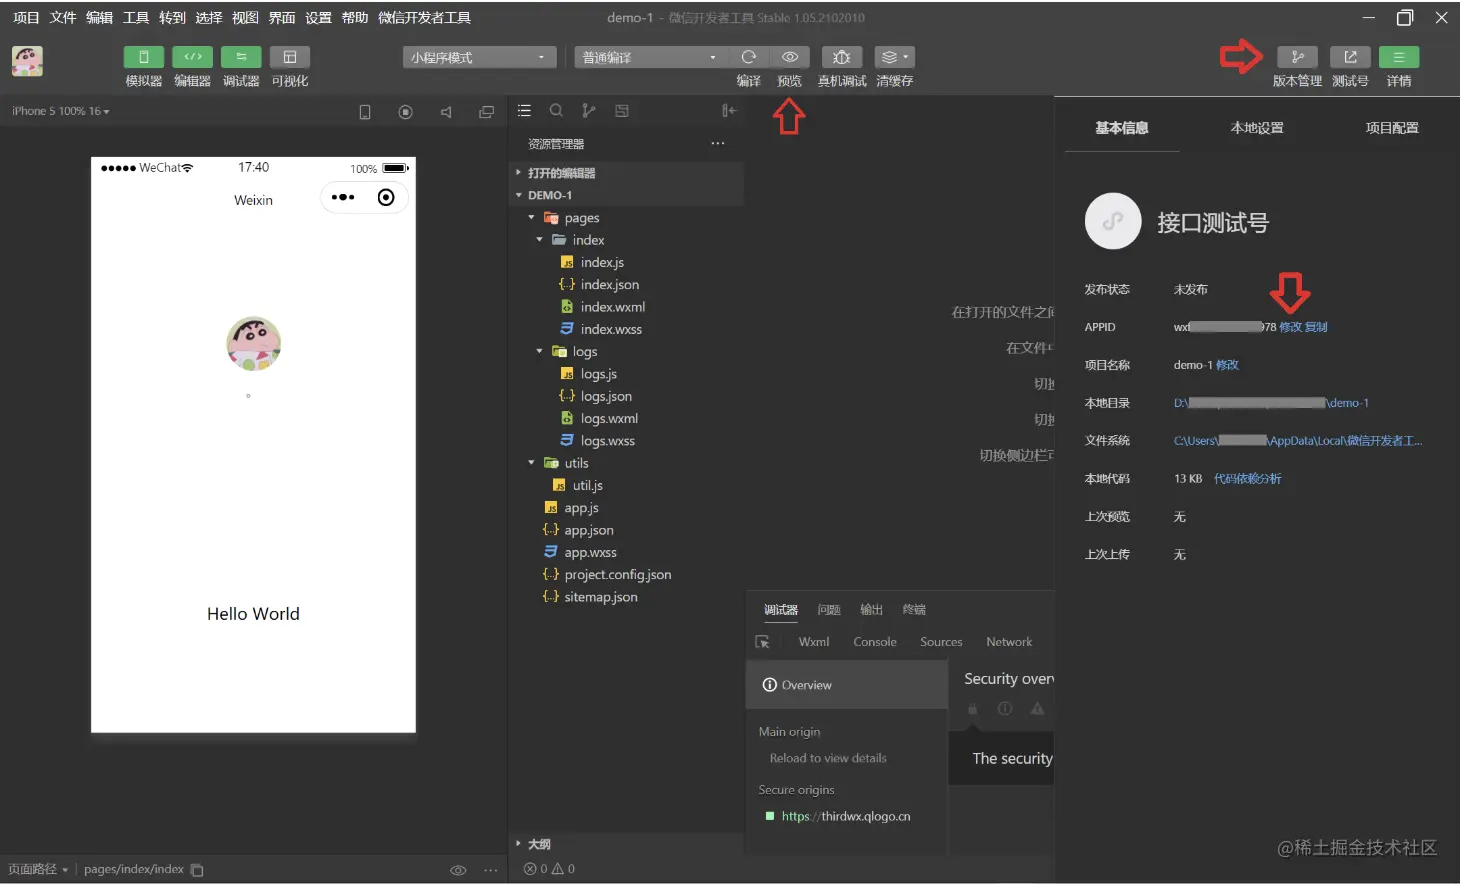This screenshot has width=1464, height=884.
Task: Click the user avatar in toolbar
Action: pyautogui.click(x=27, y=61)
